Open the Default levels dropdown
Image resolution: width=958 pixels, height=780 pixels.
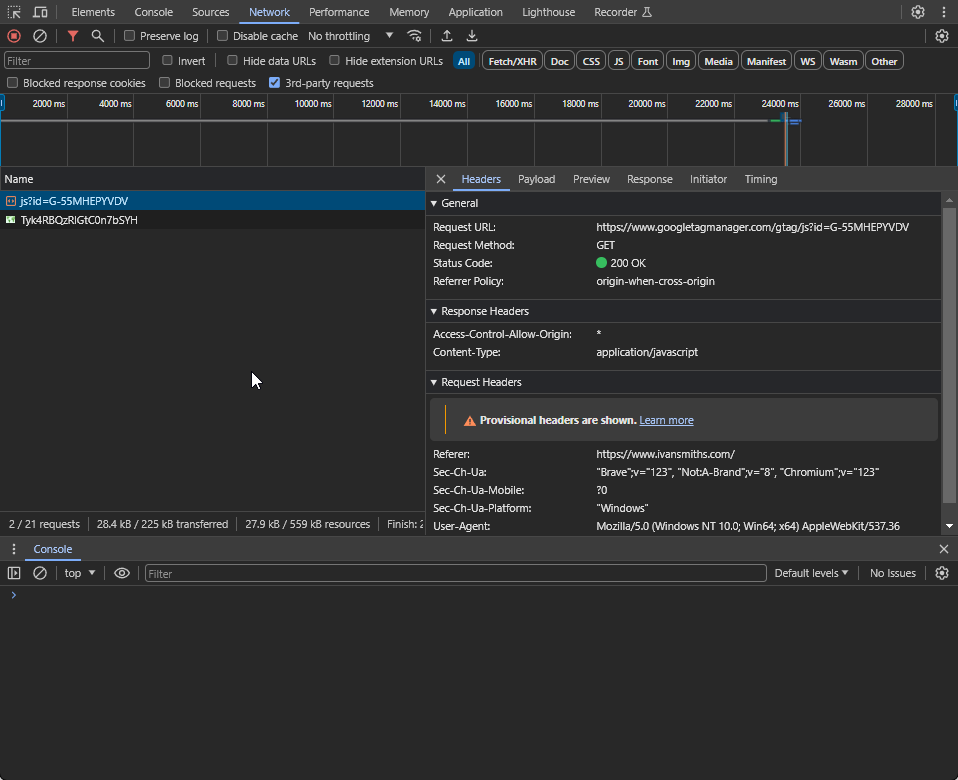pos(811,573)
